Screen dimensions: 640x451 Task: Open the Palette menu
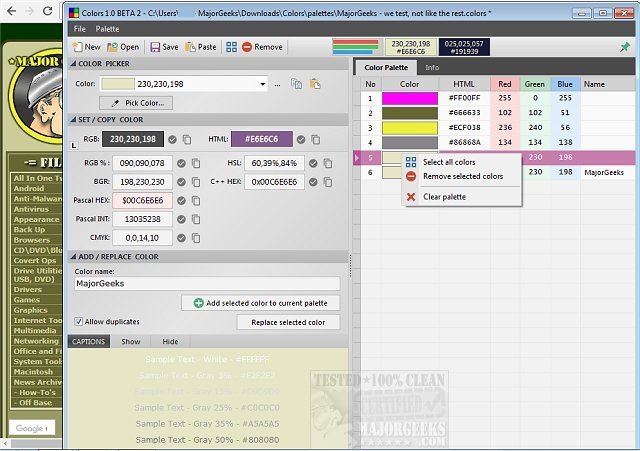[107, 29]
